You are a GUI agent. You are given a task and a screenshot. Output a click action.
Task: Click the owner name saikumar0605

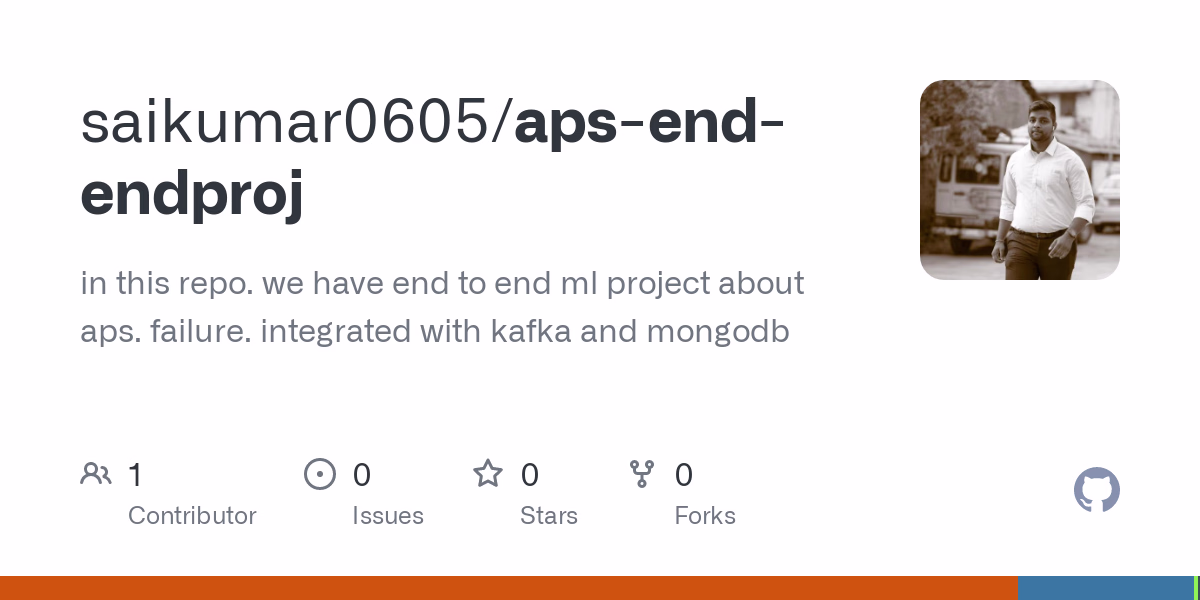point(295,123)
